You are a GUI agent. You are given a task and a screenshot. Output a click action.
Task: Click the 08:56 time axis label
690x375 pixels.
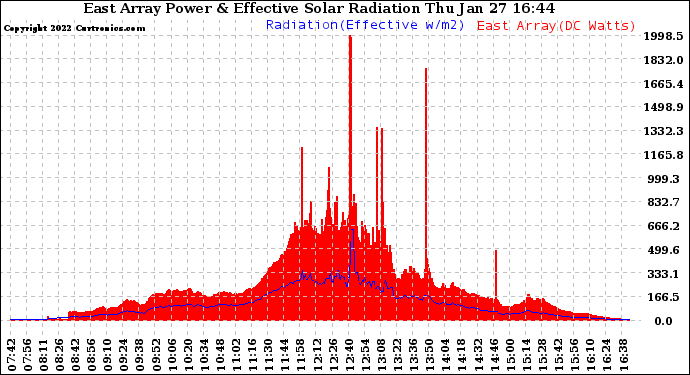92,355
